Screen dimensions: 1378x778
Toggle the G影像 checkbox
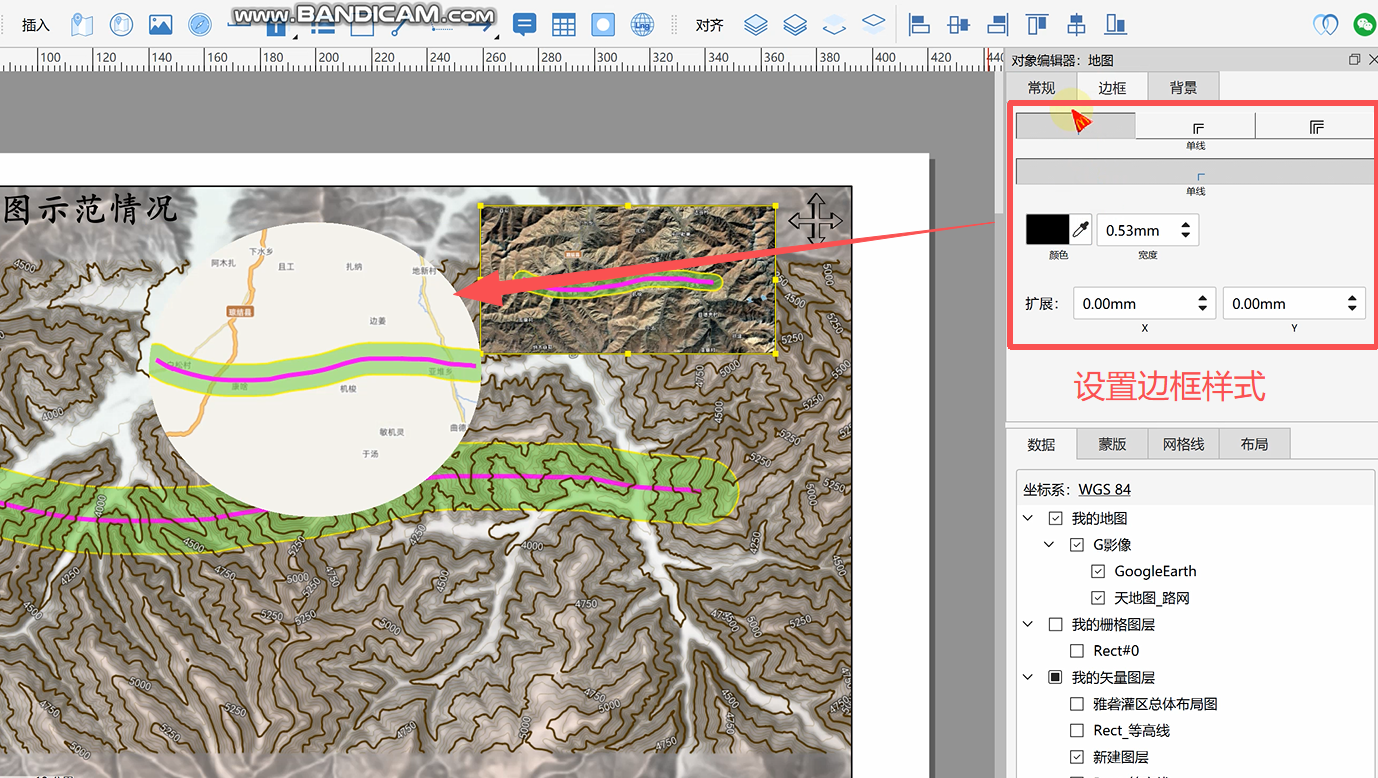(1077, 545)
